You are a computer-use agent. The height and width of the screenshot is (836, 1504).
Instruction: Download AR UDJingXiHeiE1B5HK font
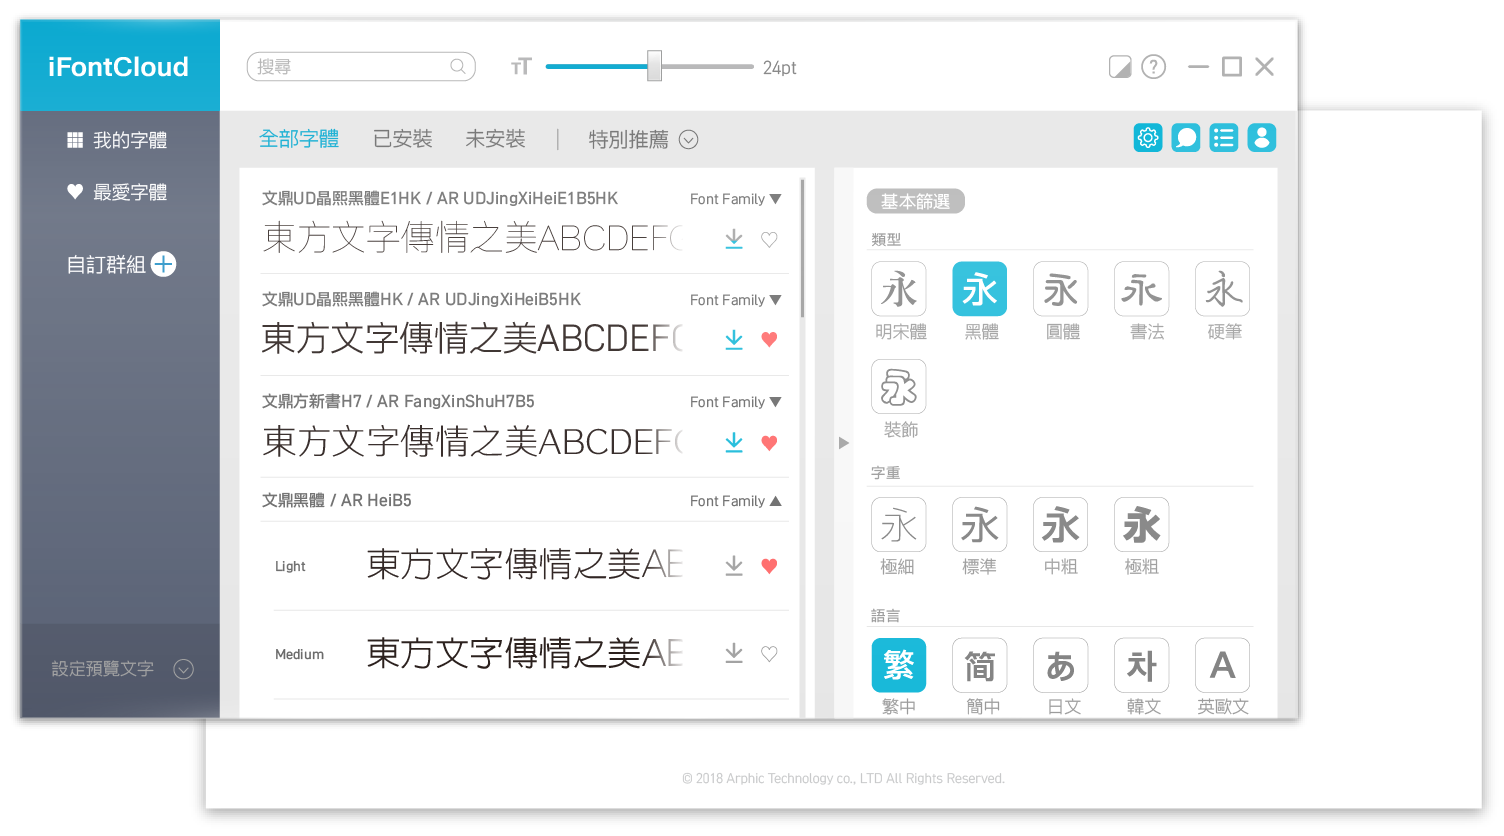(734, 239)
